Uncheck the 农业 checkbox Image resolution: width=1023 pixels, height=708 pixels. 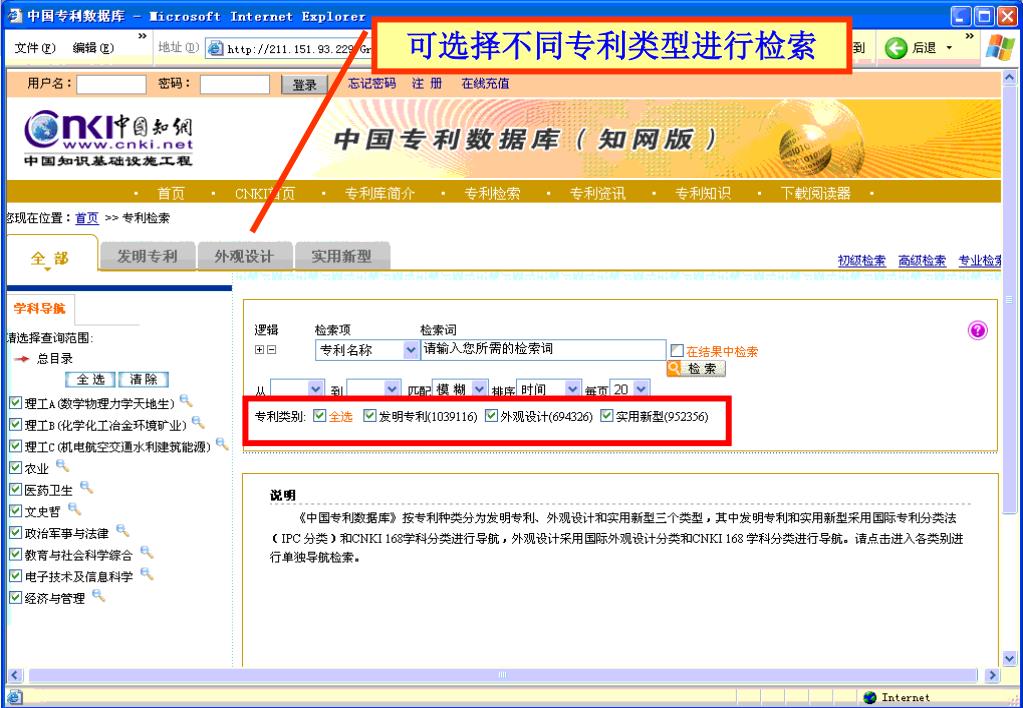click(x=15, y=467)
